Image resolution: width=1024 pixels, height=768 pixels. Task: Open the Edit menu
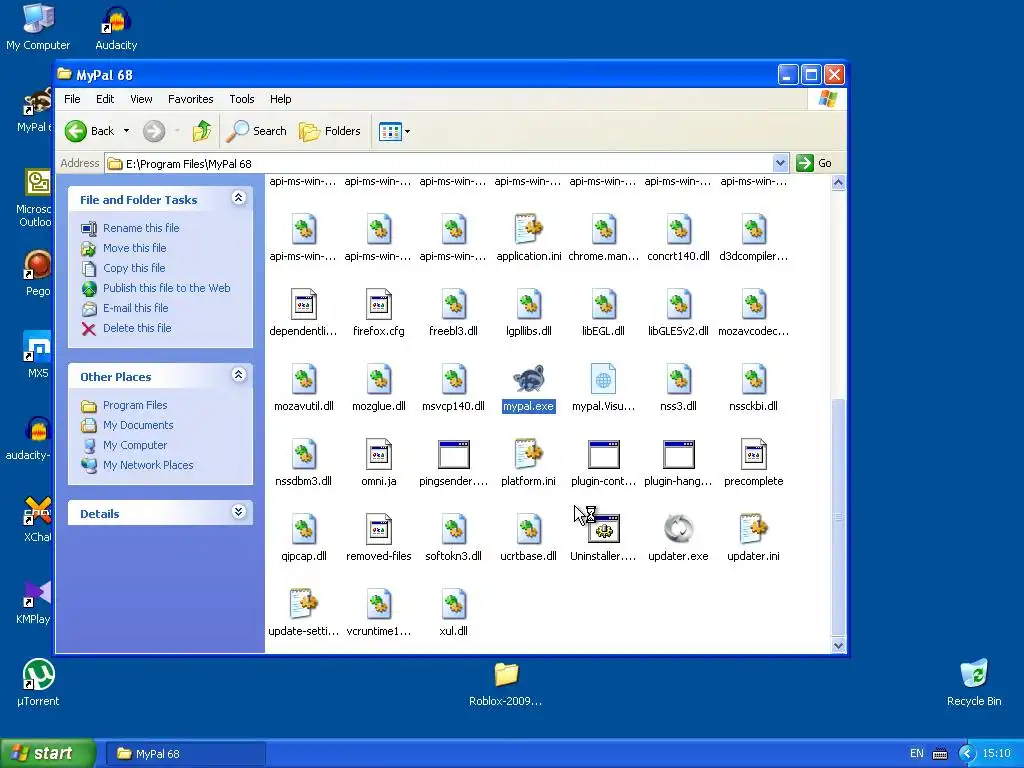tap(105, 99)
